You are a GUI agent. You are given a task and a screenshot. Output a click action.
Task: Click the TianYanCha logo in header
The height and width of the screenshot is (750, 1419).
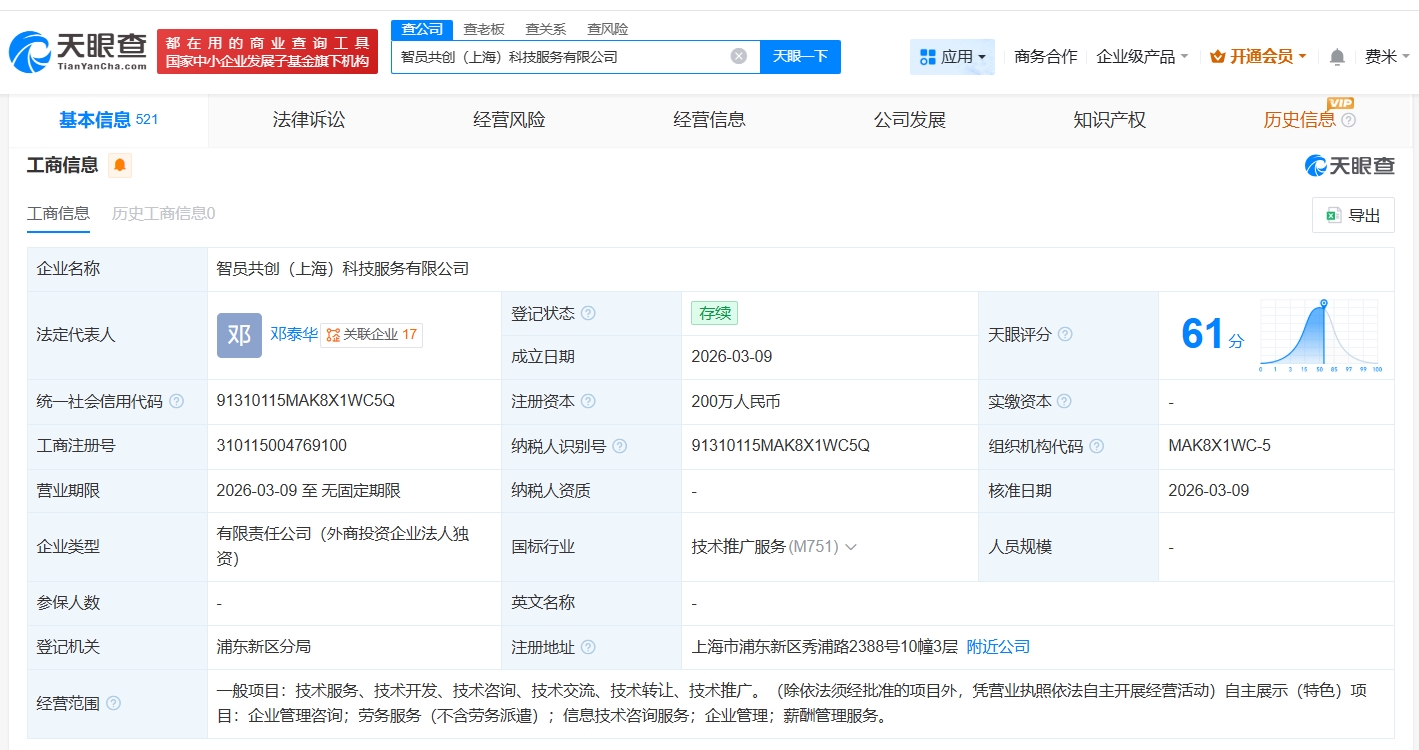click(78, 51)
